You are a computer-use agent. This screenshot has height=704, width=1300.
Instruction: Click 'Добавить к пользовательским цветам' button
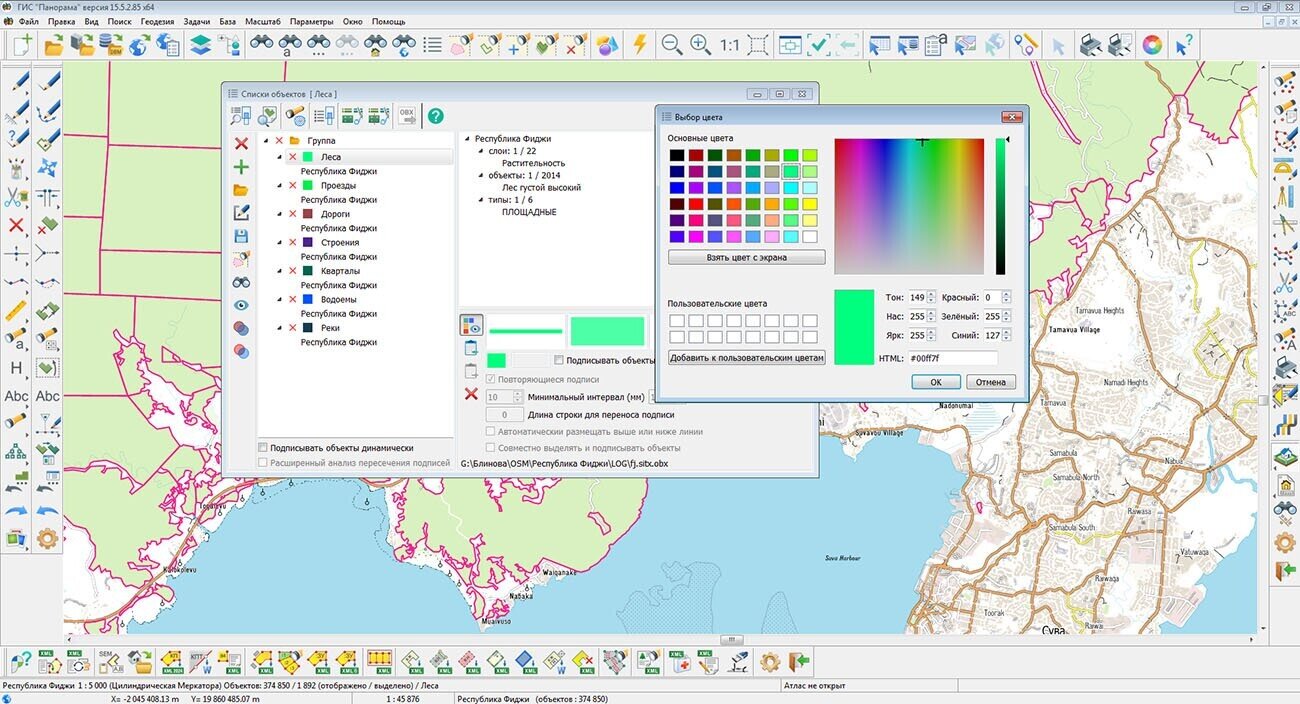[x=746, y=358]
